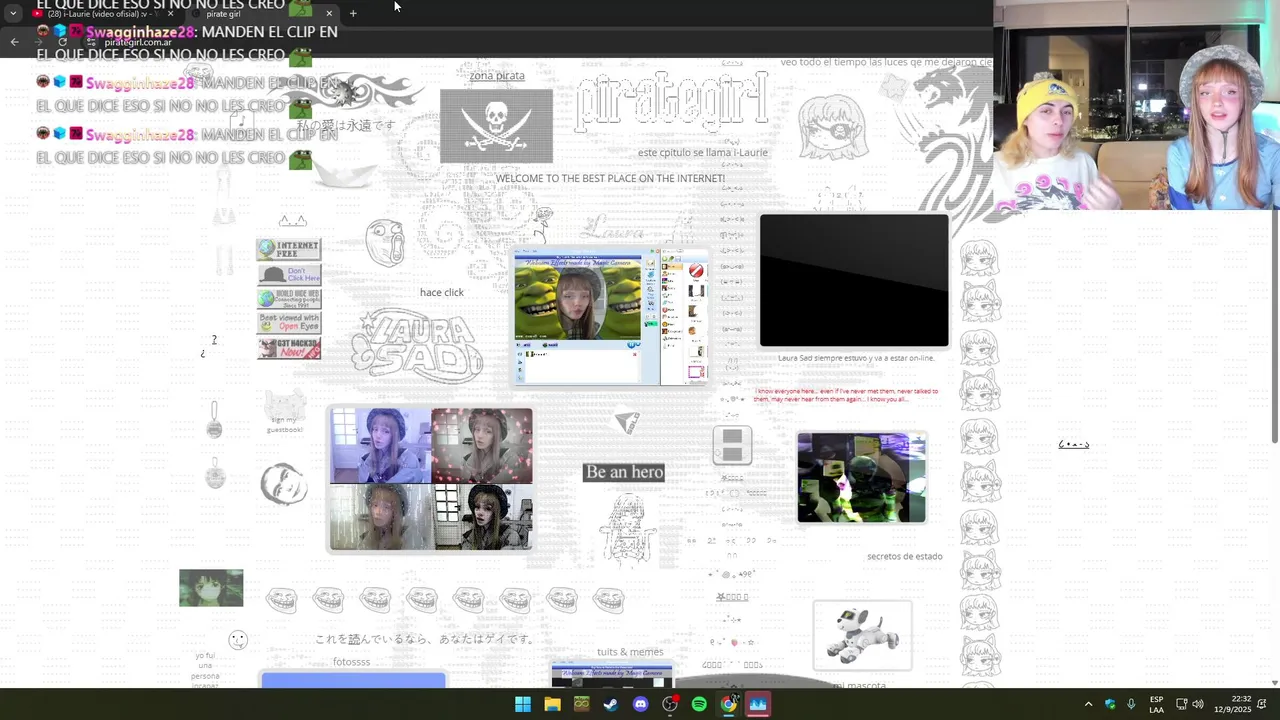Open Steam from the taskbar
The width and height of the screenshot is (1280, 720).
tap(611, 704)
